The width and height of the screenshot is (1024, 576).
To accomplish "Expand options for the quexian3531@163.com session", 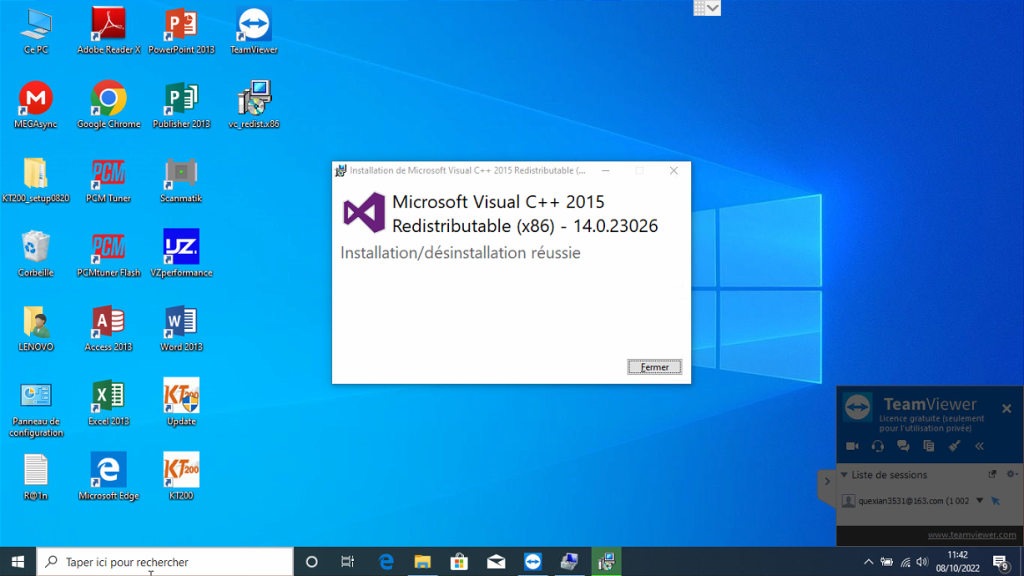I will [980, 501].
